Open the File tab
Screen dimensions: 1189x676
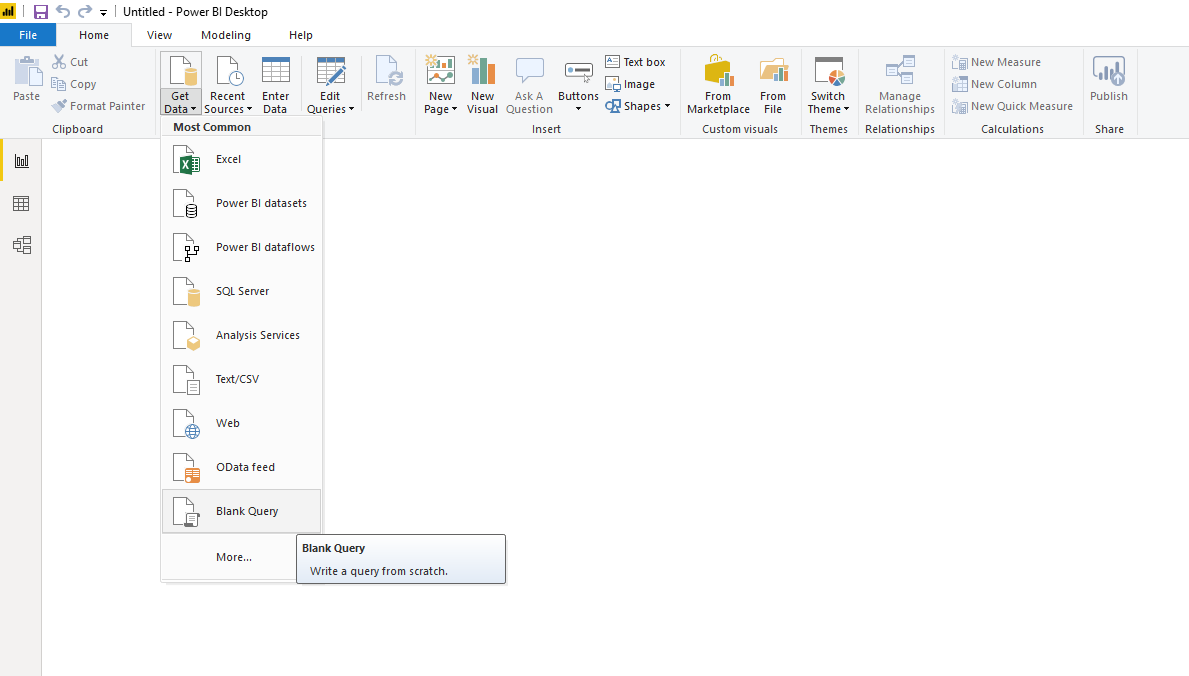(28, 35)
